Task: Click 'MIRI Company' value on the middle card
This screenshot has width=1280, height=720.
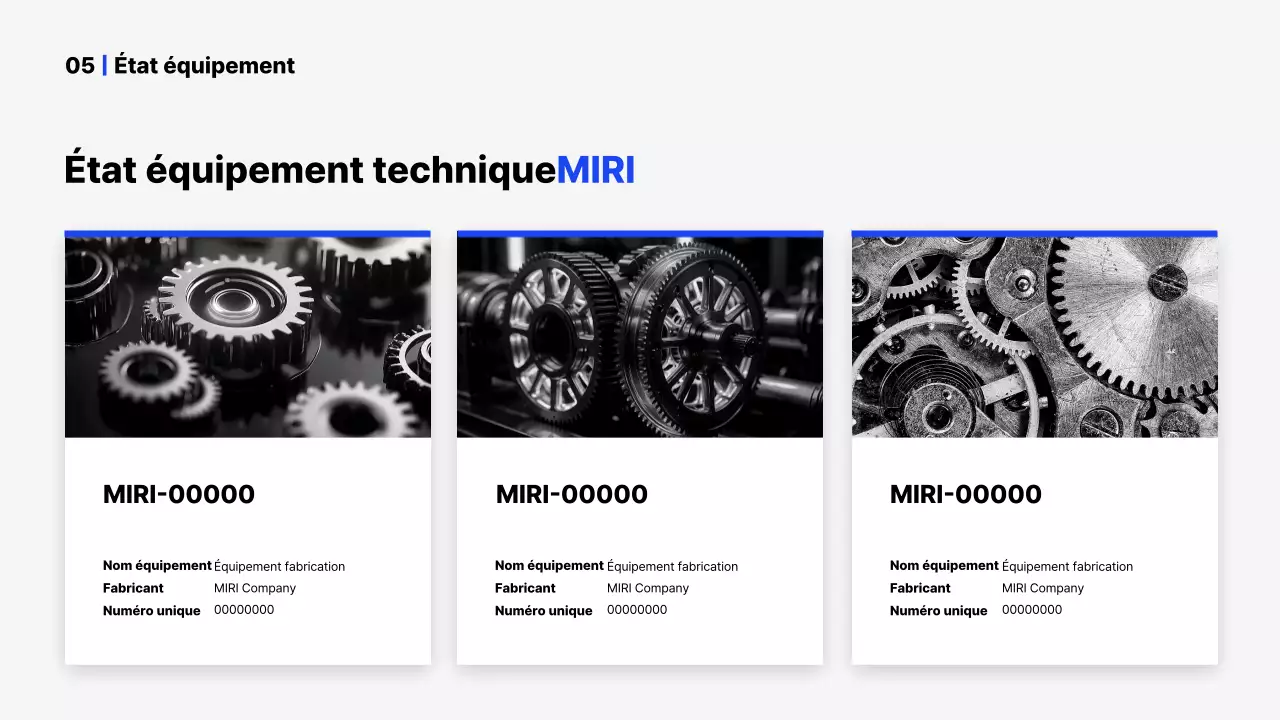Action: tap(647, 588)
